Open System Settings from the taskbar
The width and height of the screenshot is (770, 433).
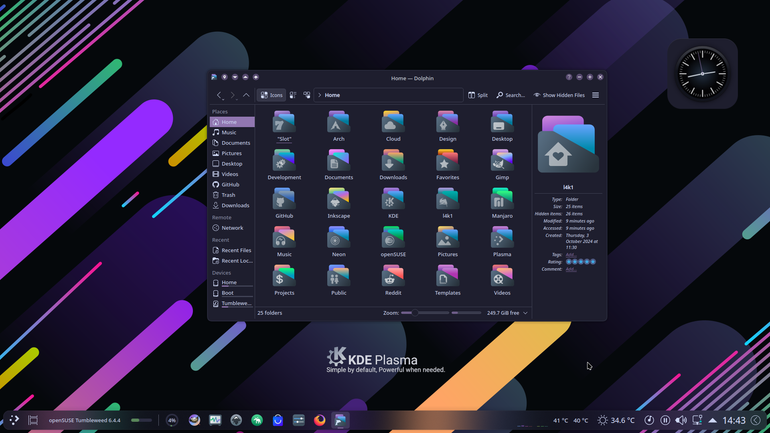click(x=299, y=420)
